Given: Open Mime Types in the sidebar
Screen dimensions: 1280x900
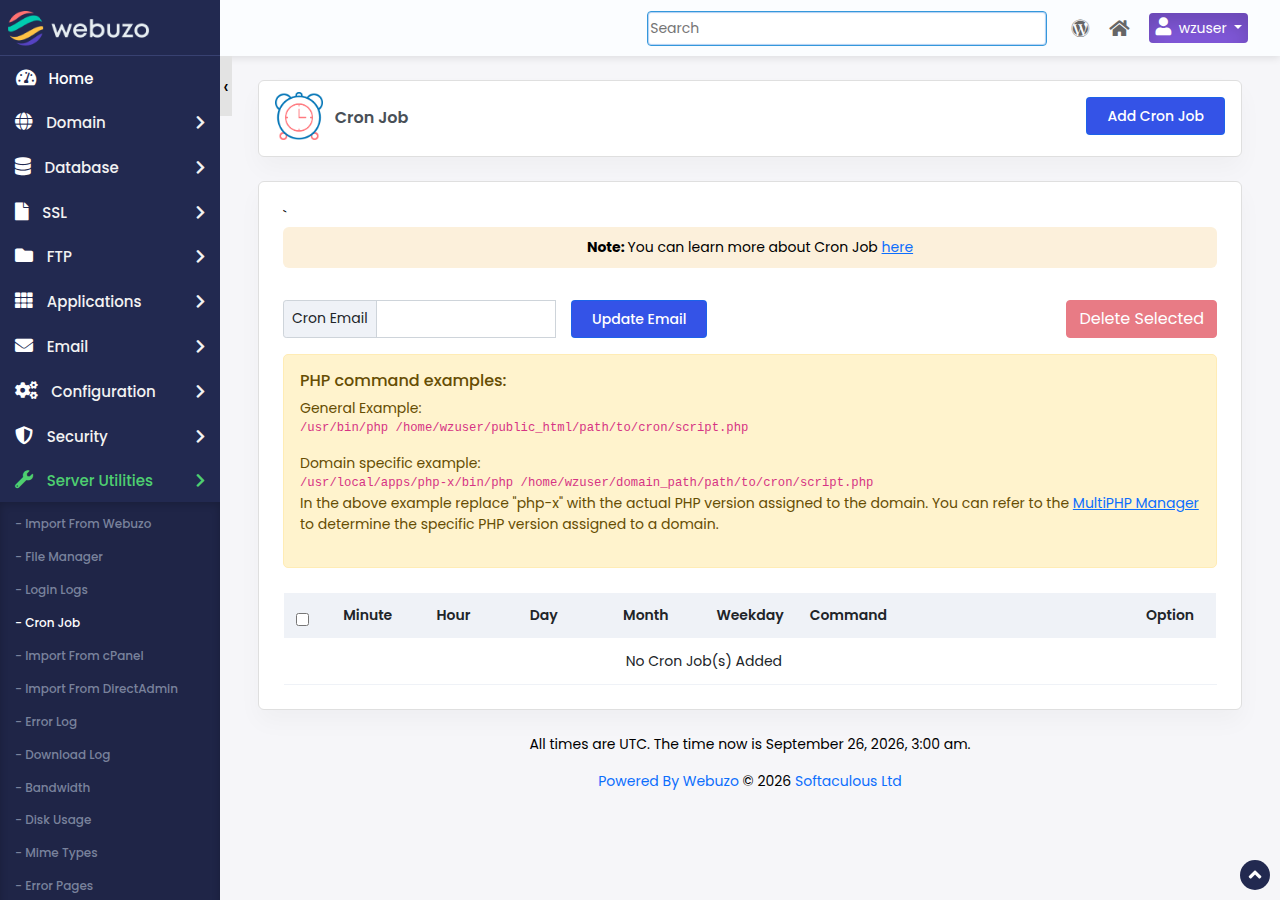Looking at the screenshot, I should 56,853.
